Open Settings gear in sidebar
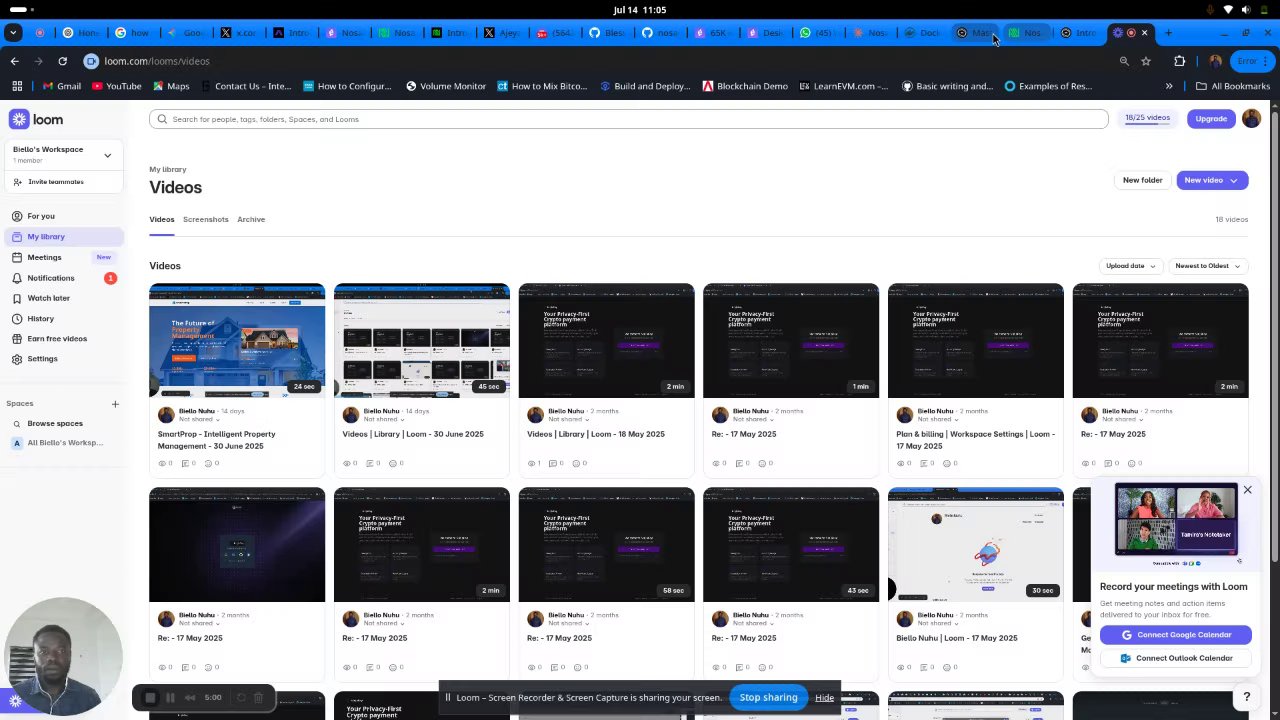Screen dimensions: 1280x720 pos(17,359)
